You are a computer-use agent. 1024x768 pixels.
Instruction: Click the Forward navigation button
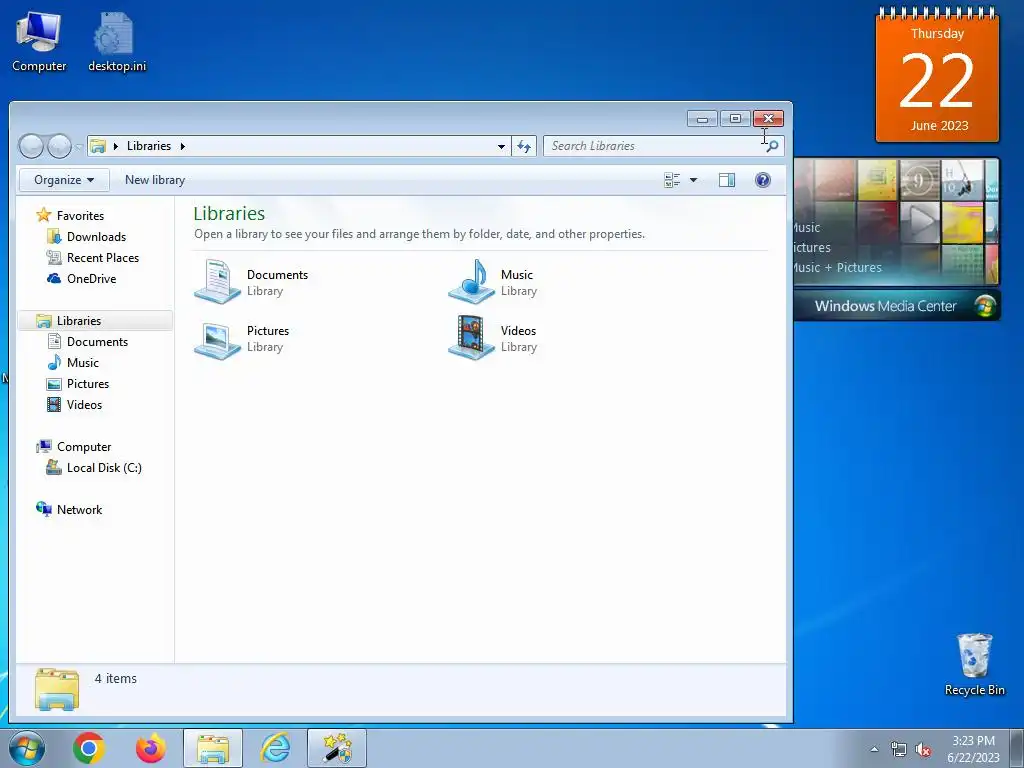click(59, 146)
